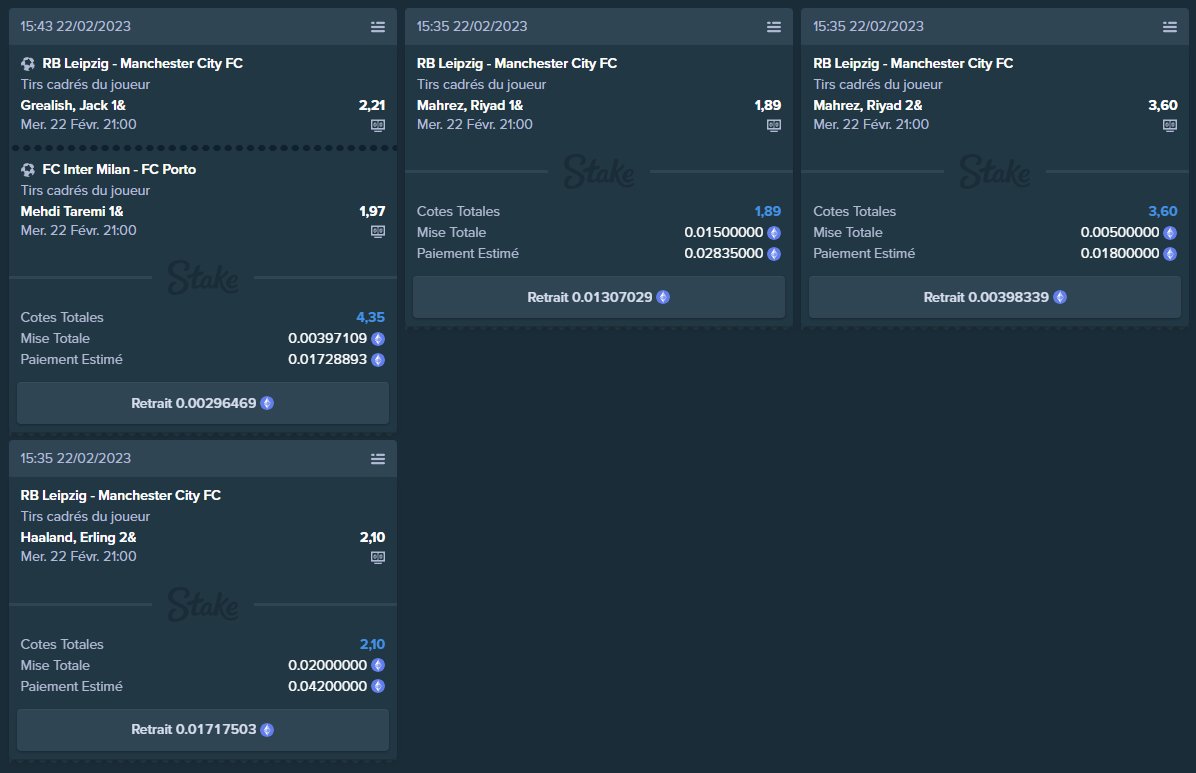Screen dimensions: 1196x773
Task: Open RB Leipzig match link in Haaland slip
Action: pos(121,495)
